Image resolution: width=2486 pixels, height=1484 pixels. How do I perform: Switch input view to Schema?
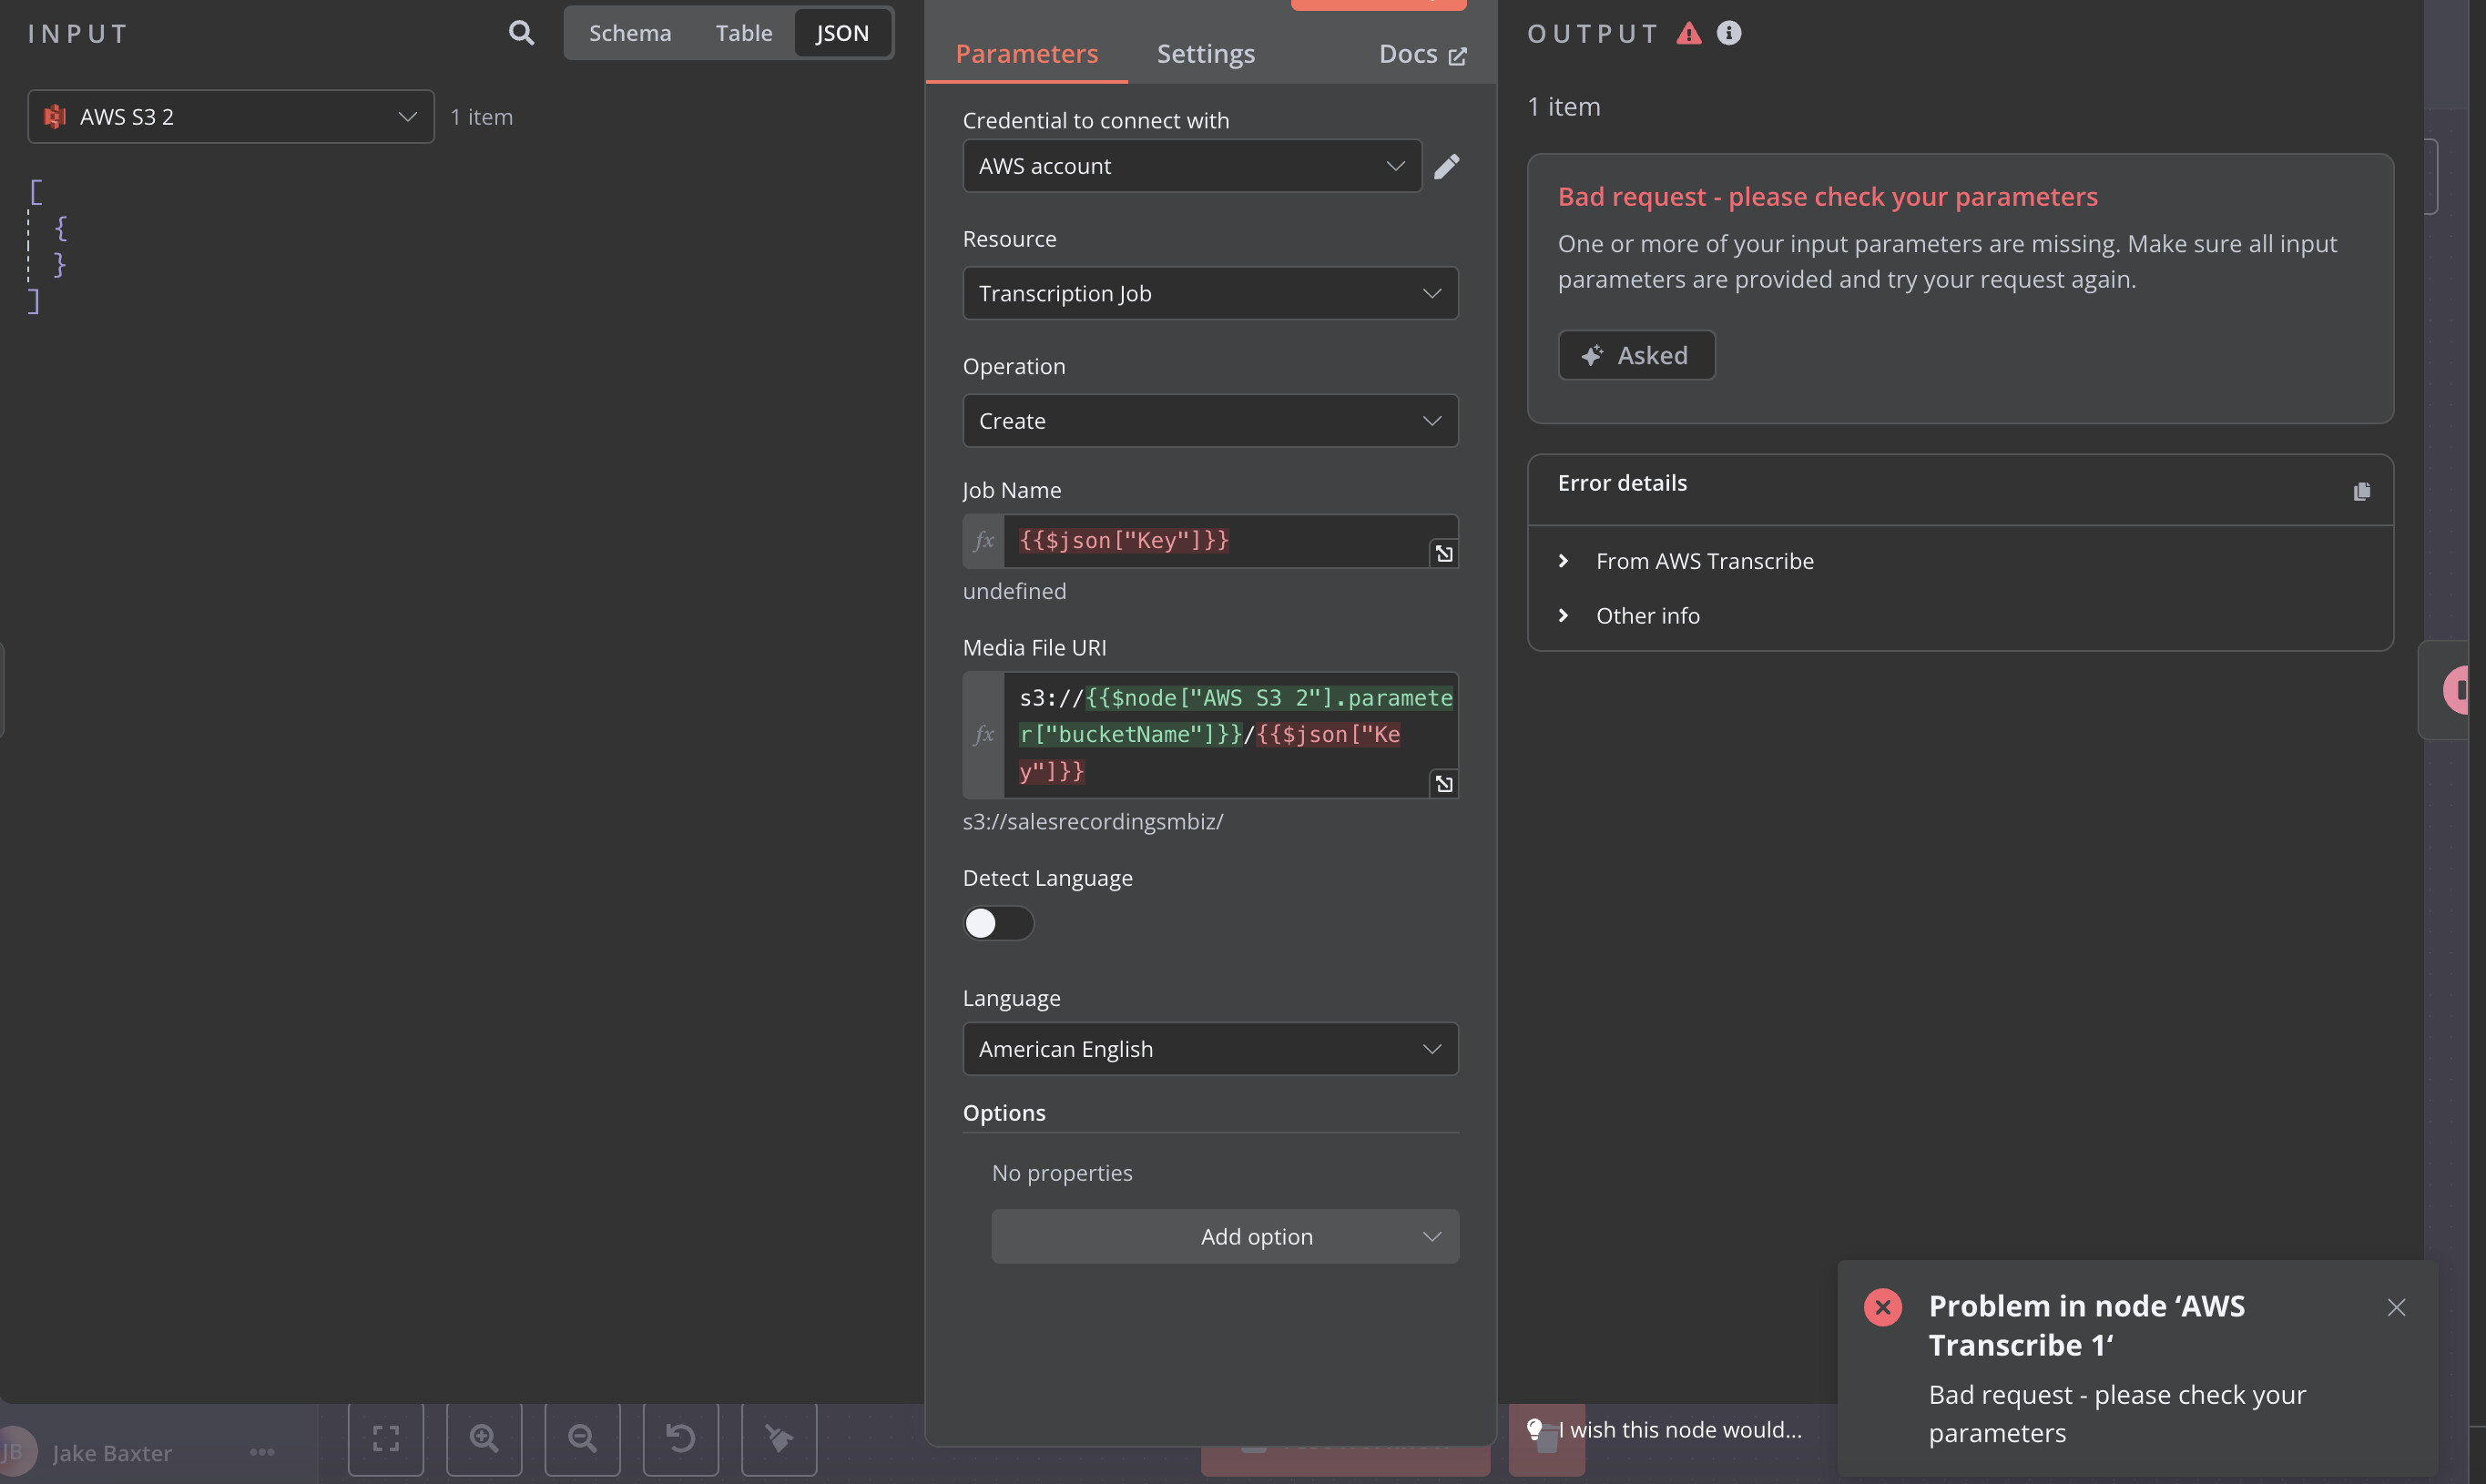coord(630,33)
